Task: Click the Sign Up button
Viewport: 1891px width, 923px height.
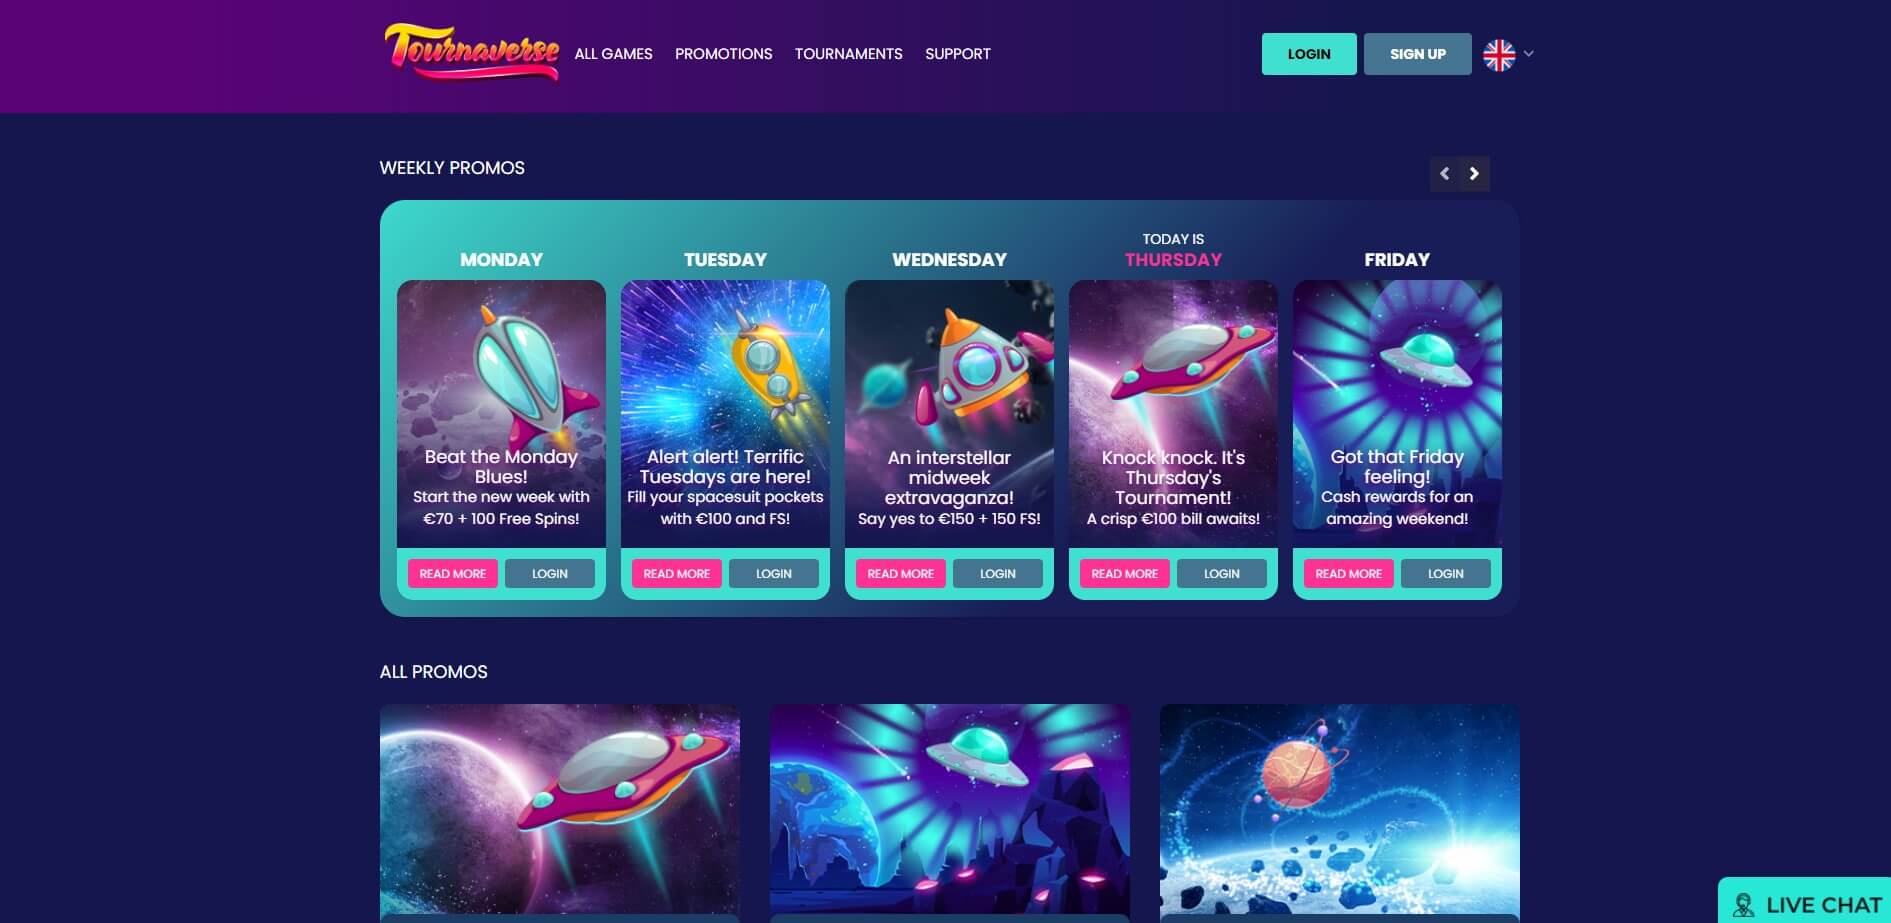Action: [x=1417, y=54]
